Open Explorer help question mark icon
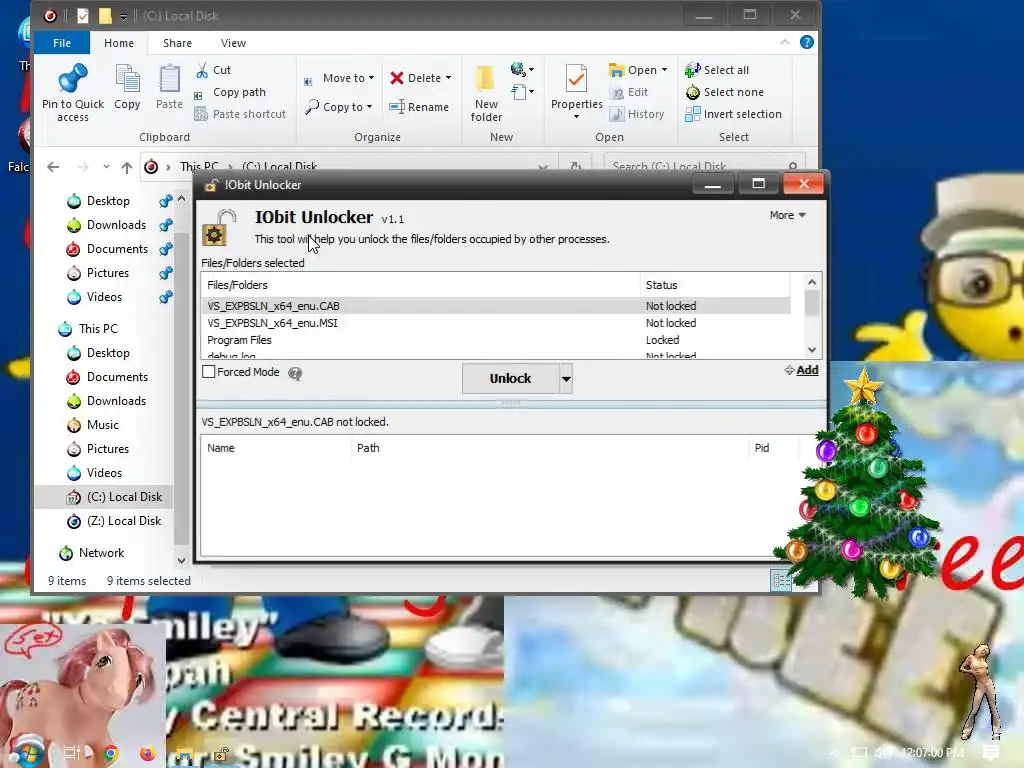Viewport: 1024px width, 768px height. [x=807, y=42]
